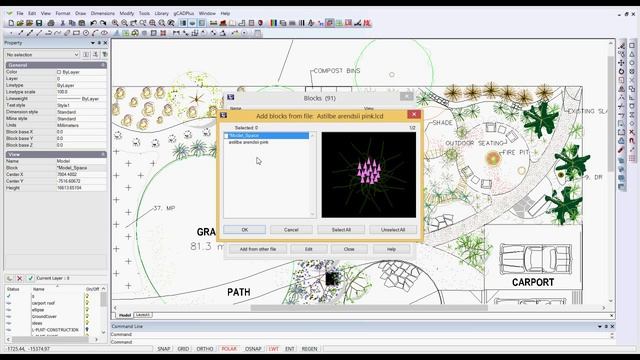Toggle LWT lineweight display in status bar
This screenshot has height=360, width=640.
point(273,349)
